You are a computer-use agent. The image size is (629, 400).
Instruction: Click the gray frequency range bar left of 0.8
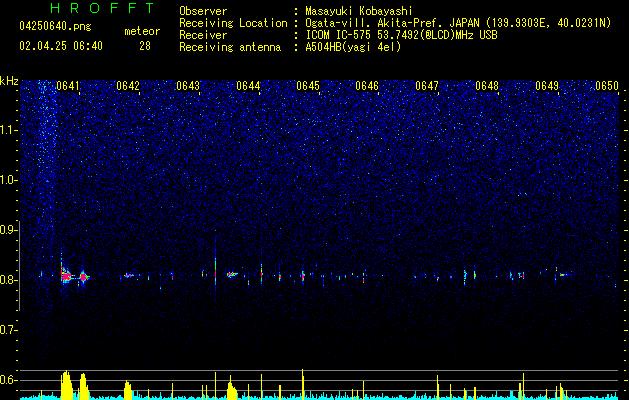pos(20,266)
